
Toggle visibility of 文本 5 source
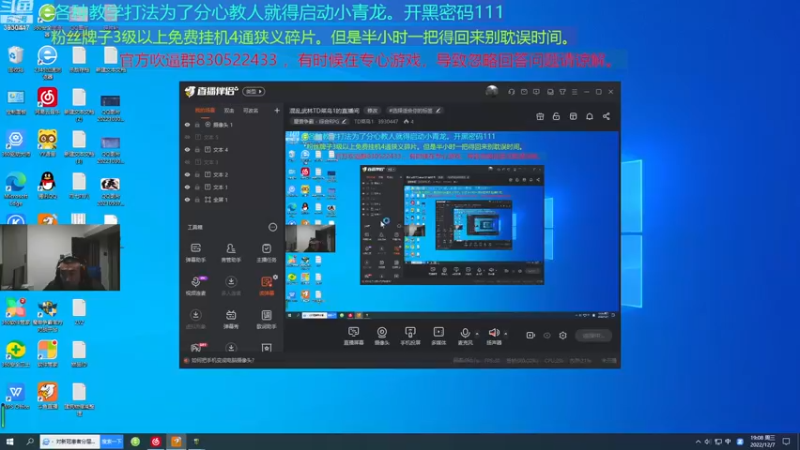[187, 137]
